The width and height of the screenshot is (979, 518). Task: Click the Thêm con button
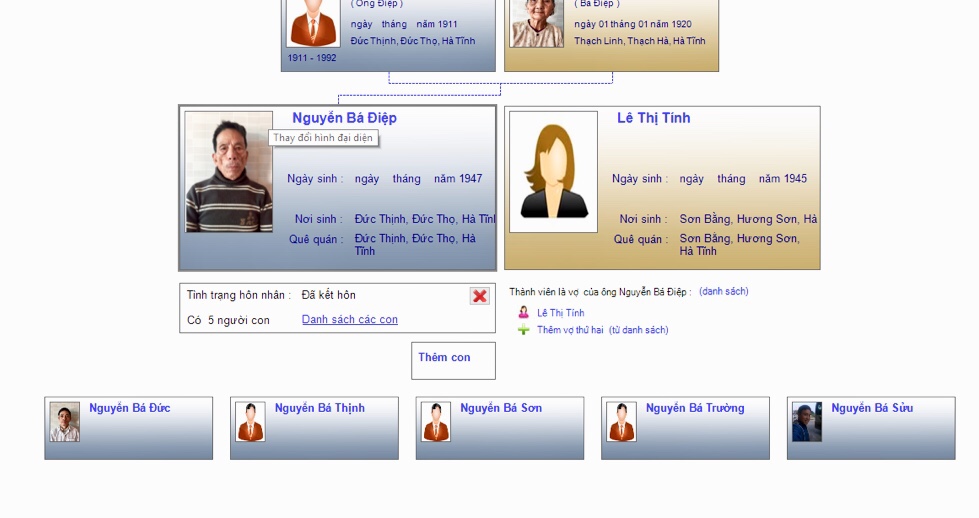(x=453, y=361)
